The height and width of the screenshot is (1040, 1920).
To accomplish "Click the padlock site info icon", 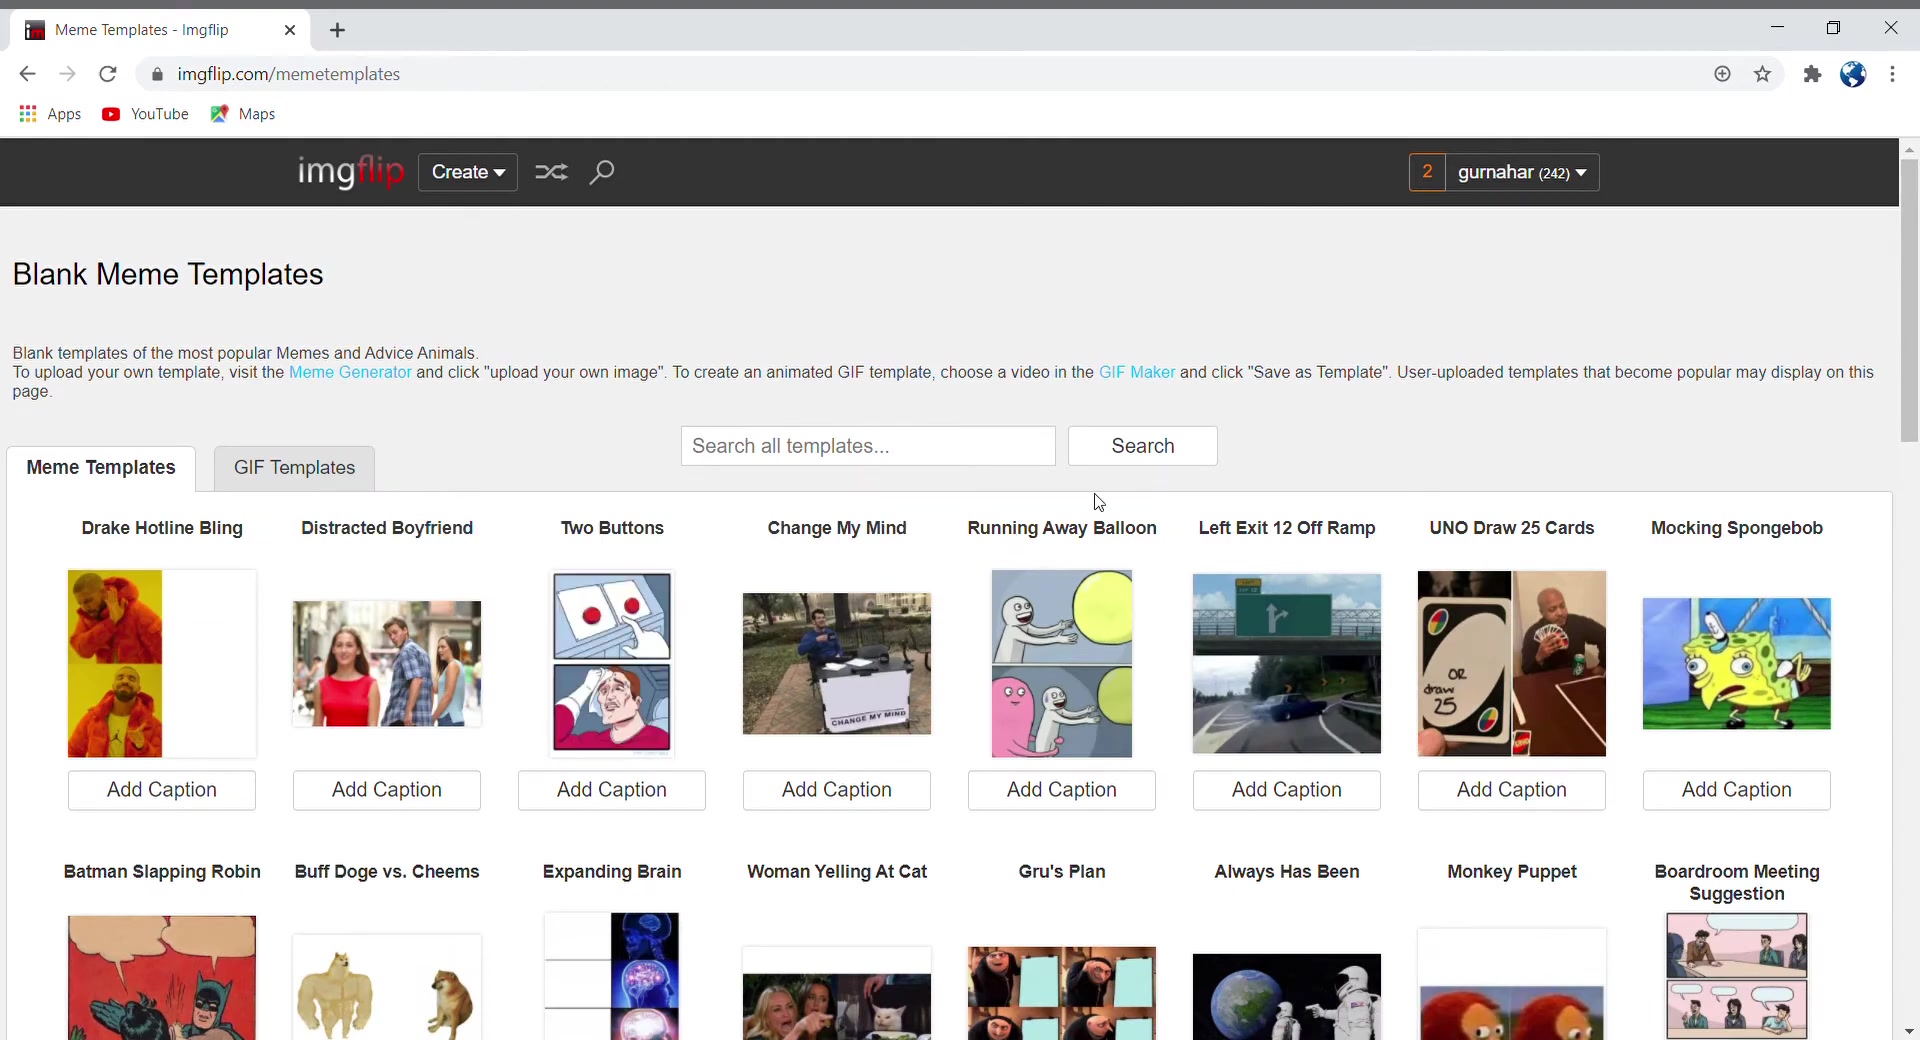I will pos(156,74).
